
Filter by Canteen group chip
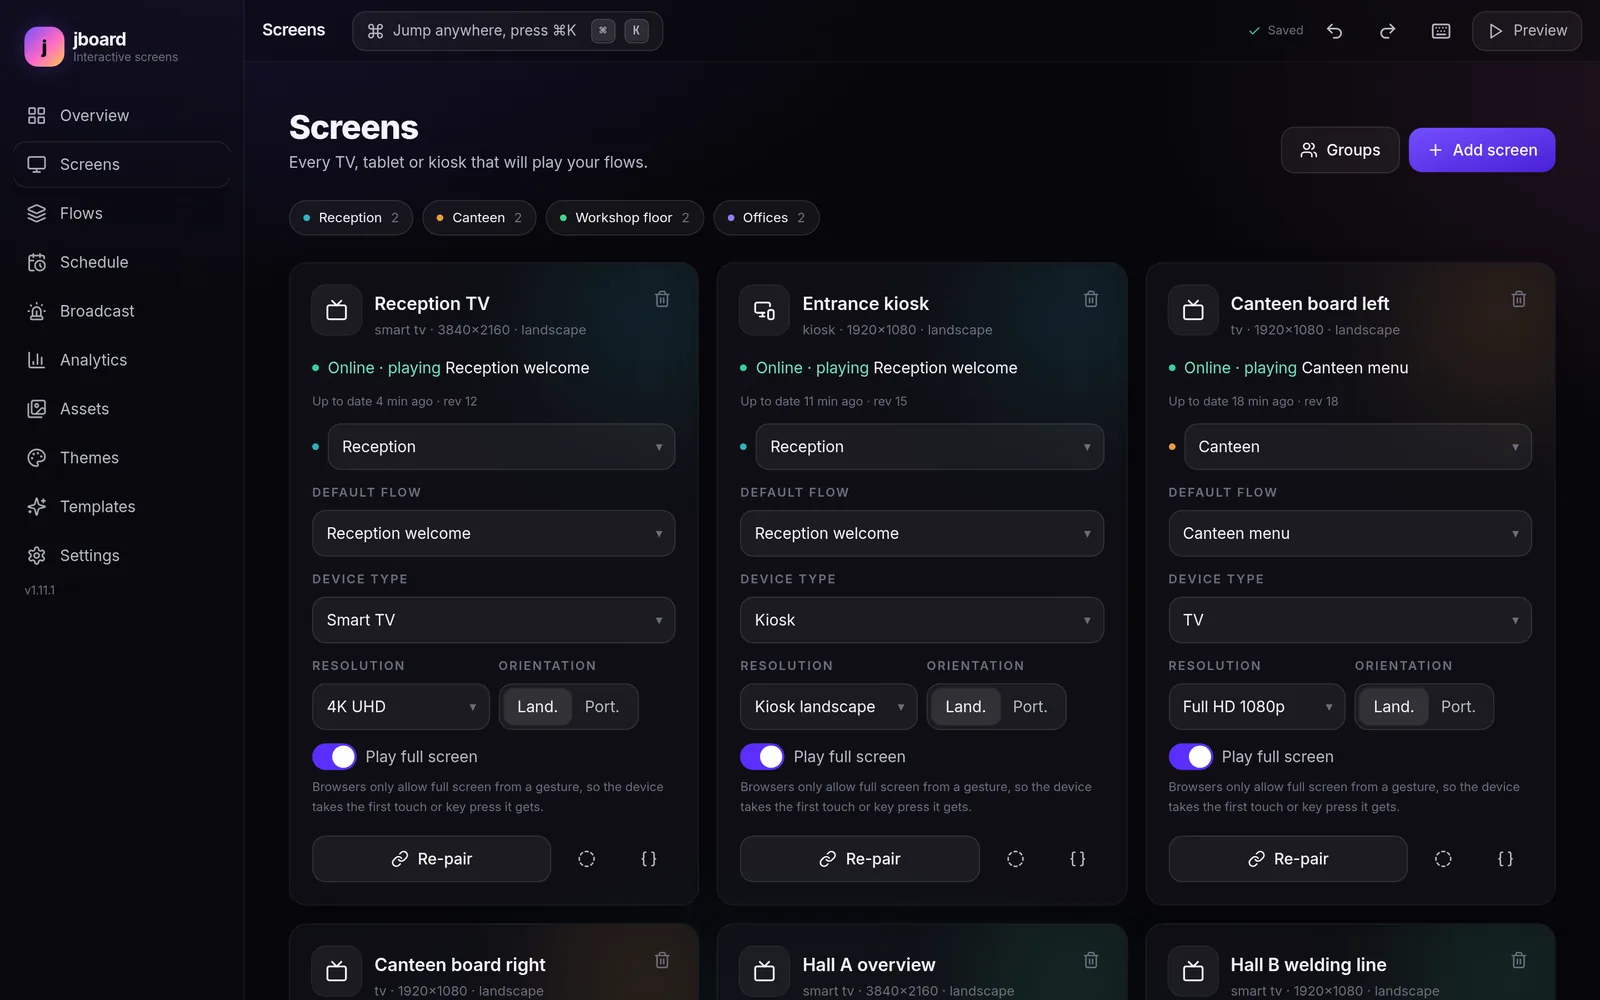479,218
